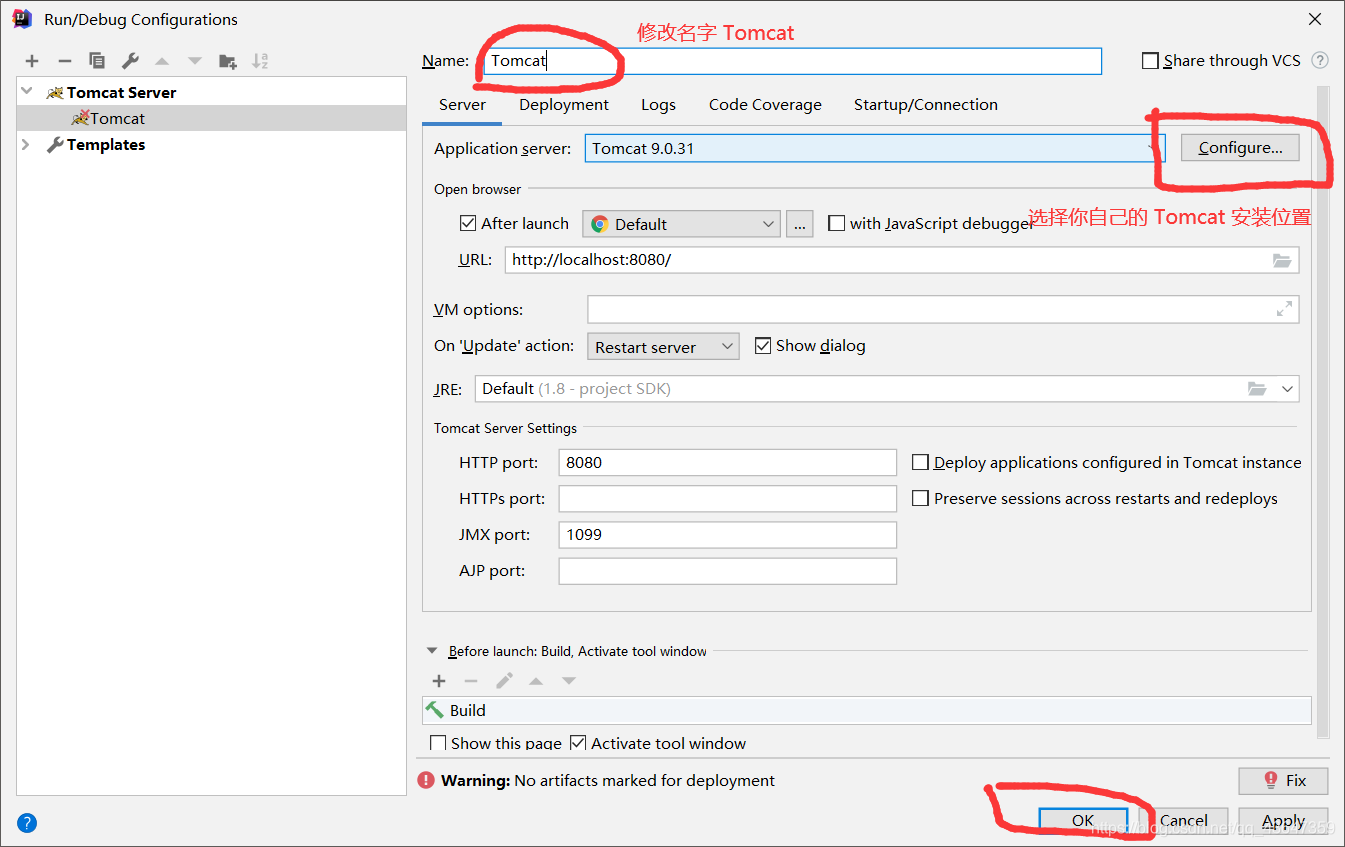
Task: Toggle Show this page checkbox
Action: pyautogui.click(x=437, y=744)
